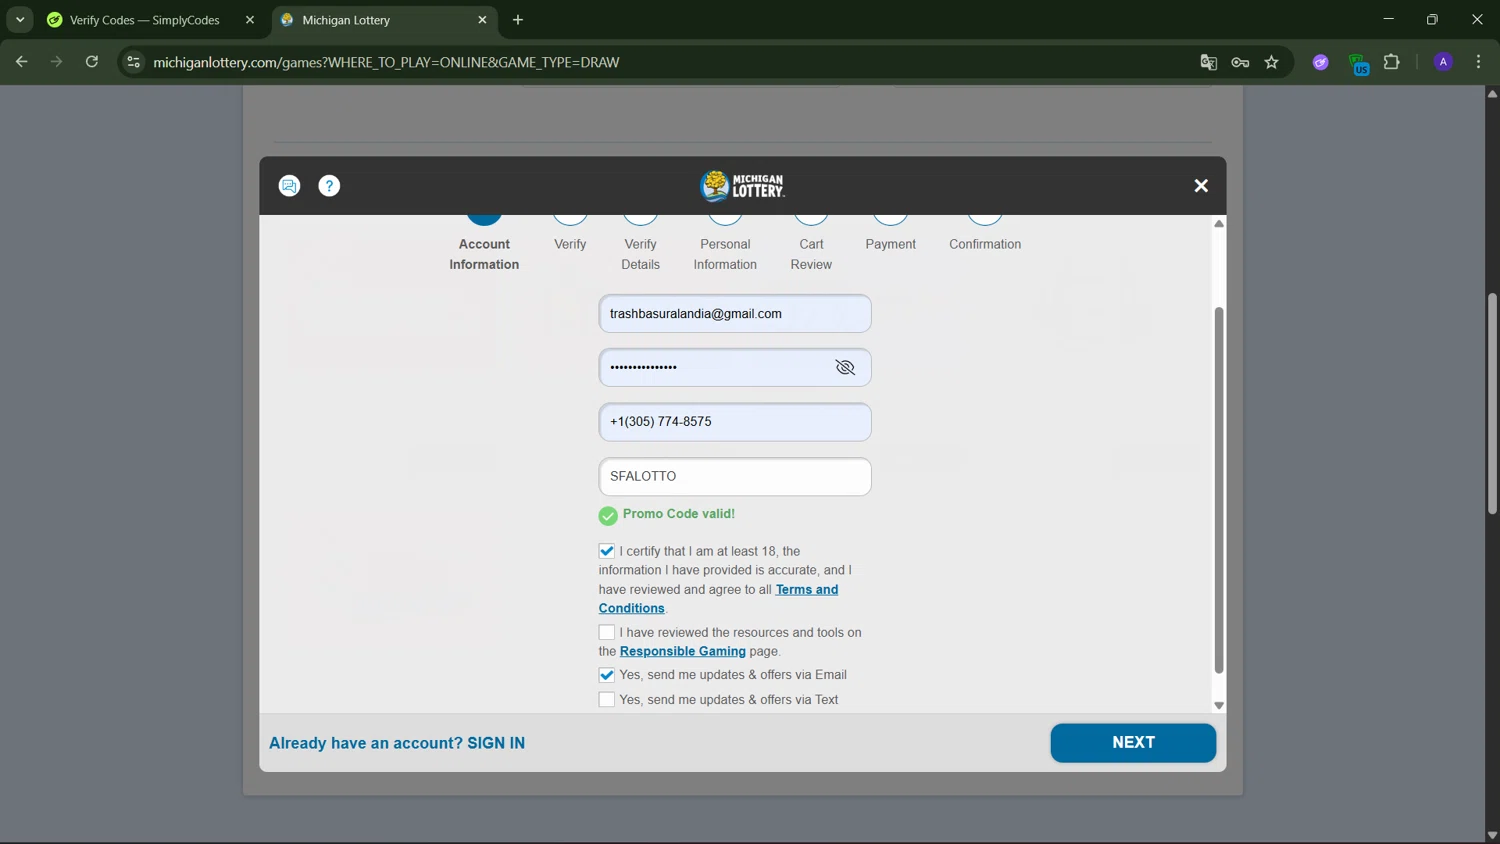Screen dimensions: 1500x844
Task: Open the green US extension icon
Action: pyautogui.click(x=1358, y=64)
